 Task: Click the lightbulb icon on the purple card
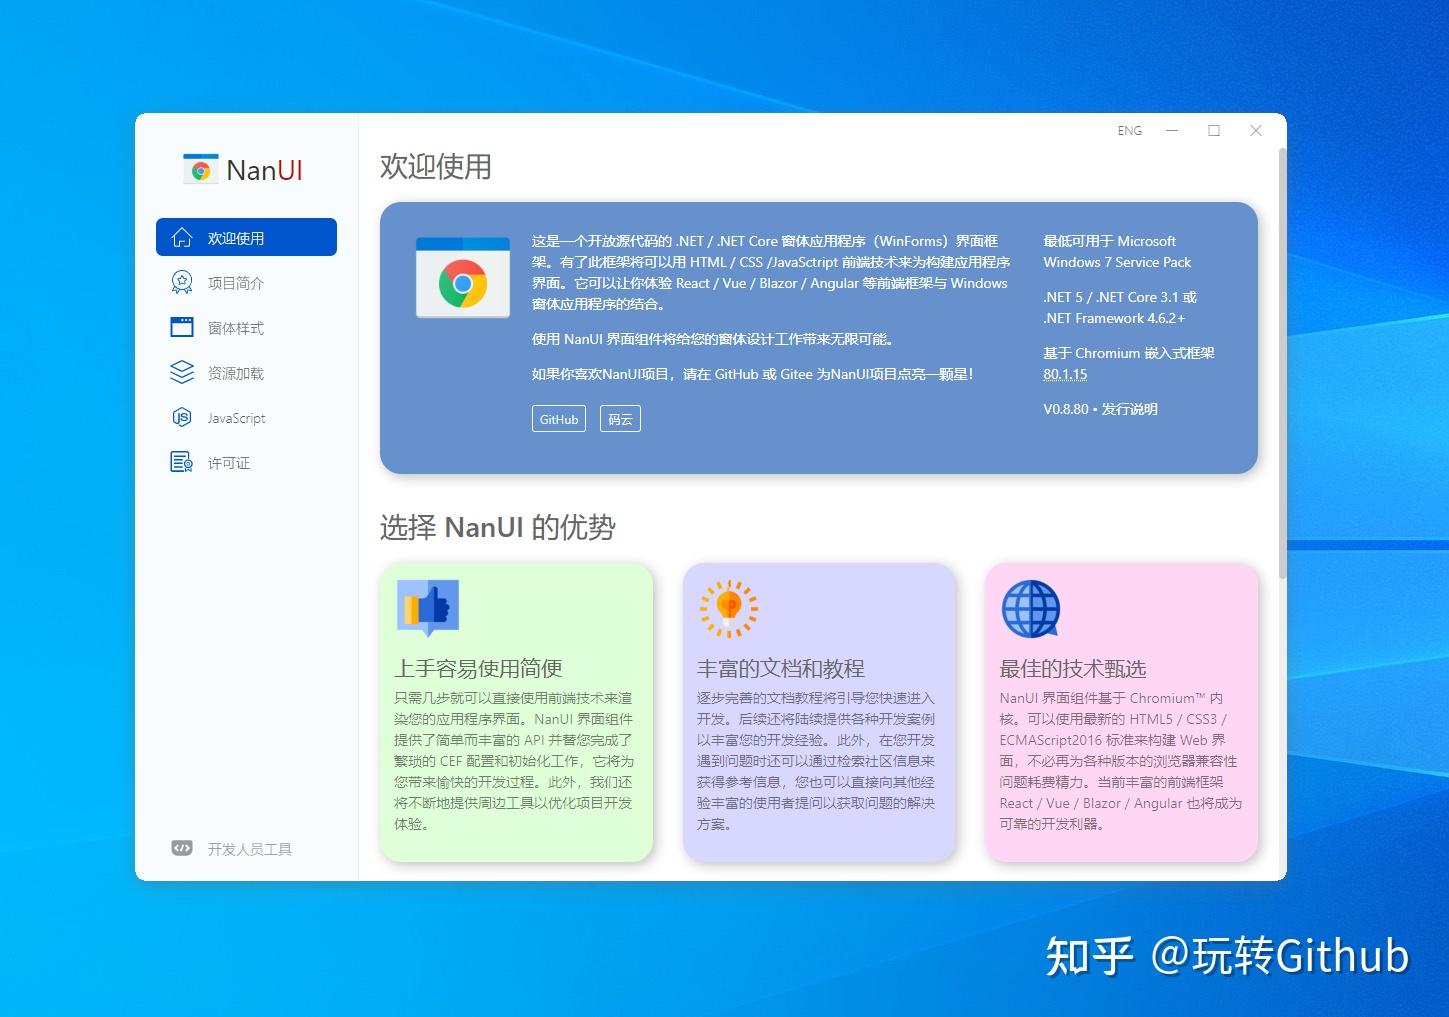click(728, 605)
